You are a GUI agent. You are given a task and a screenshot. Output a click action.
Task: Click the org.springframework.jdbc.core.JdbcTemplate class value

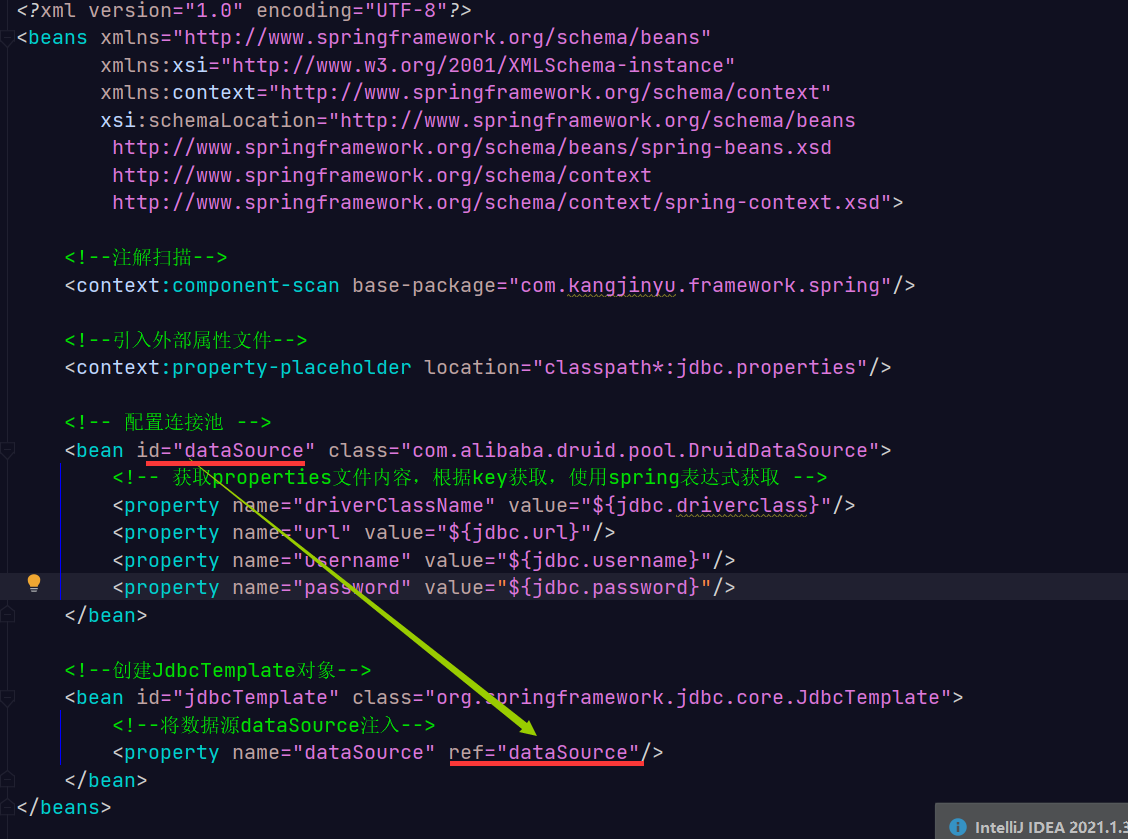pyautogui.click(x=688, y=697)
